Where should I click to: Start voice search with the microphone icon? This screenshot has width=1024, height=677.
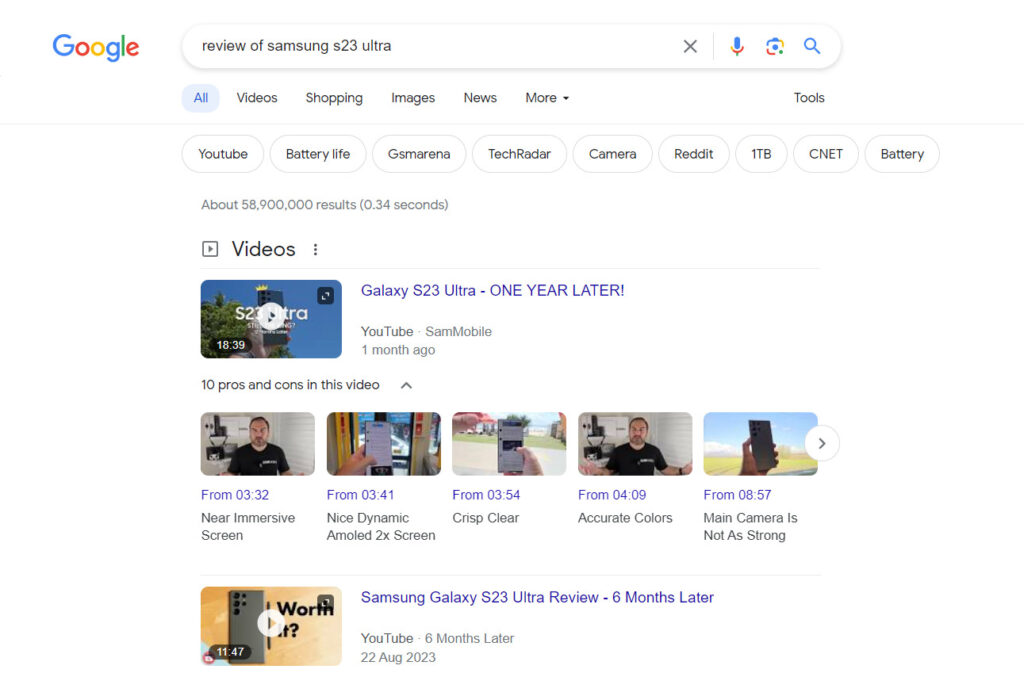[737, 46]
